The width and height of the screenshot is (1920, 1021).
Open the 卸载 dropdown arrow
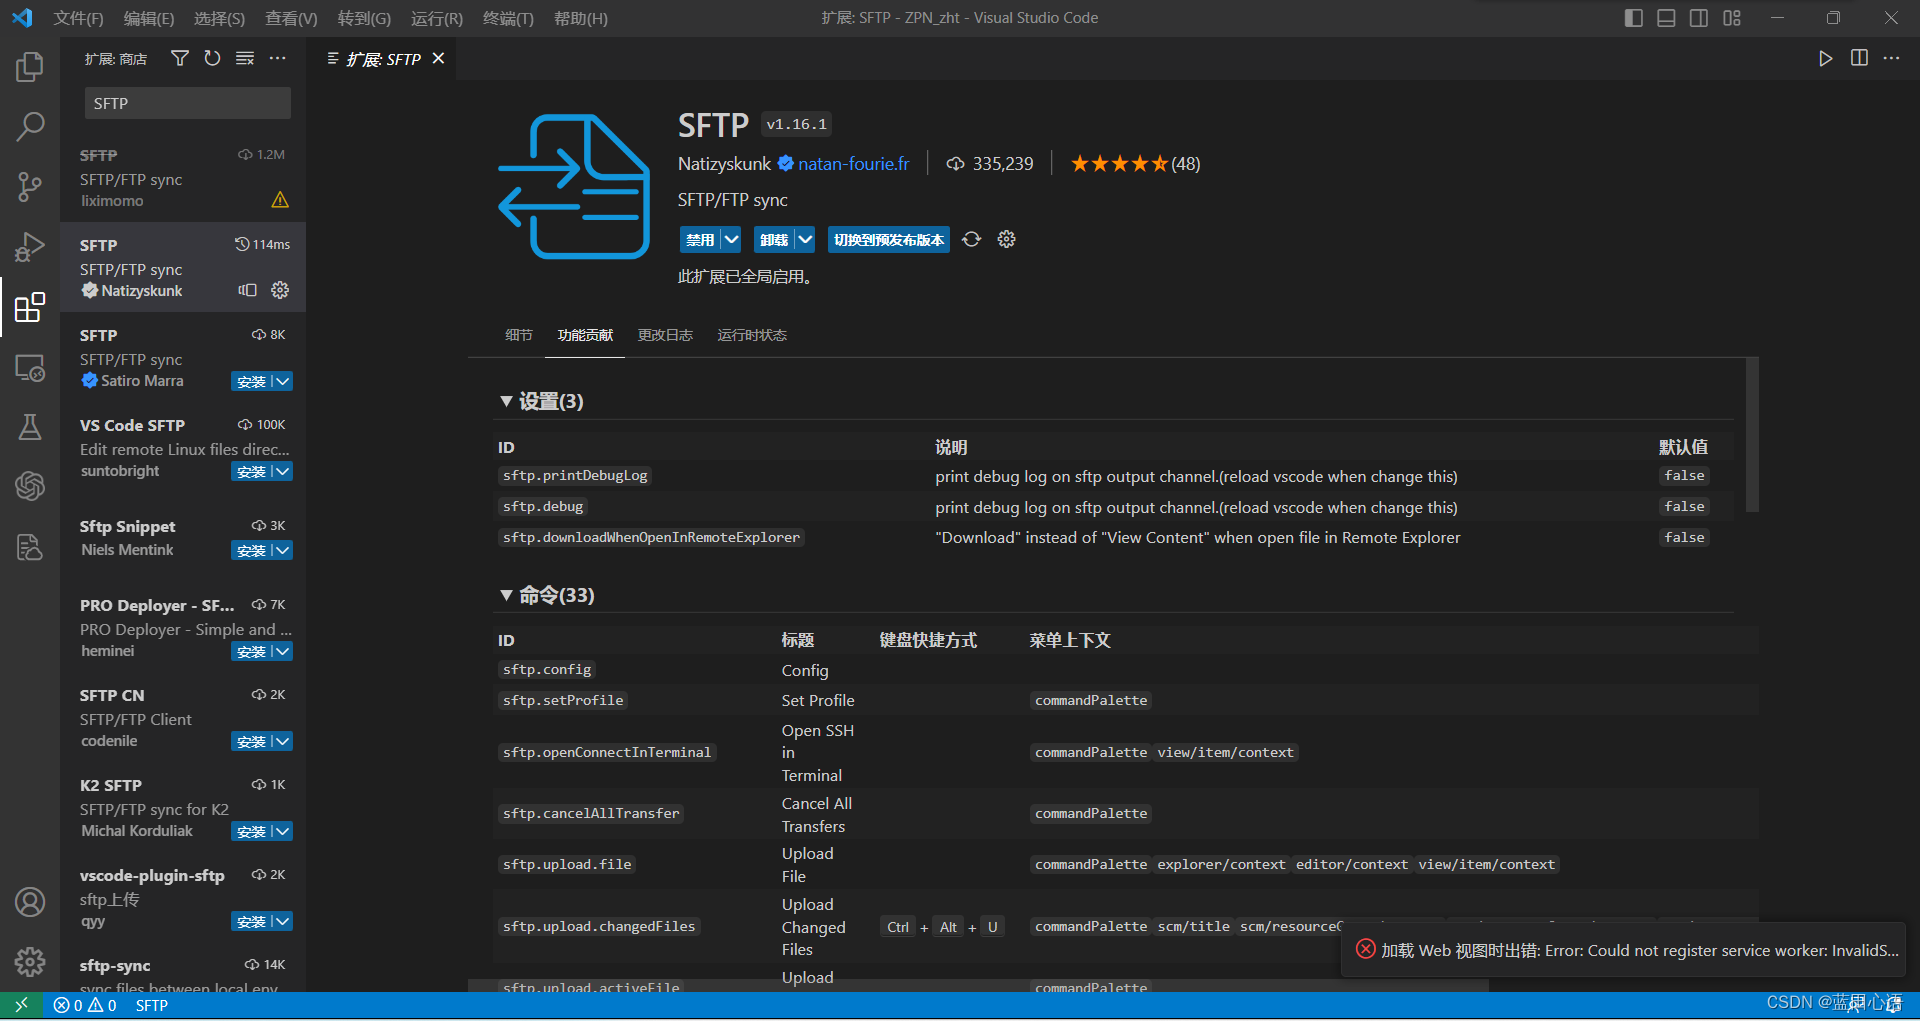pos(805,239)
